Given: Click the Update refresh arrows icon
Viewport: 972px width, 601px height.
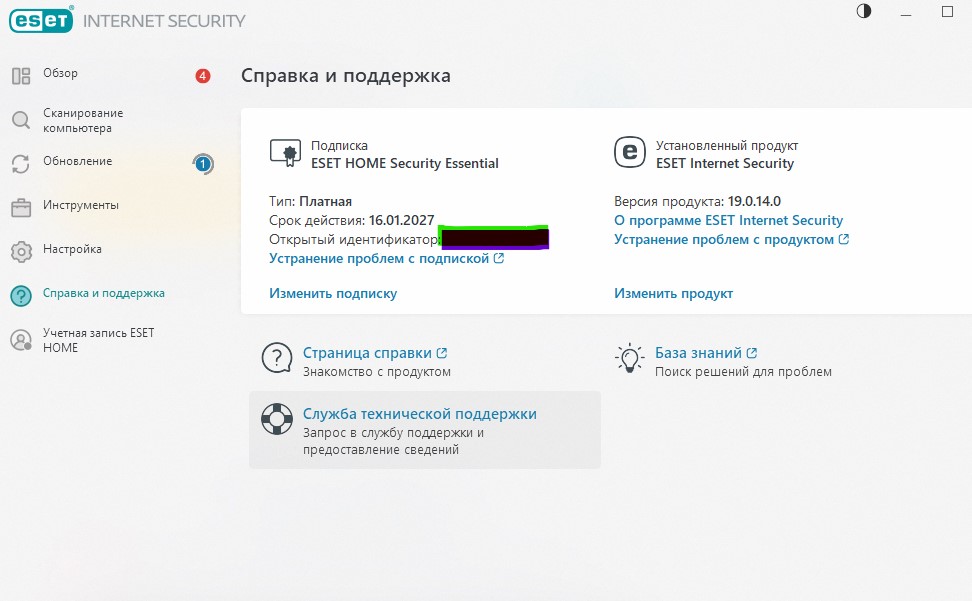Looking at the screenshot, I should click(x=21, y=164).
